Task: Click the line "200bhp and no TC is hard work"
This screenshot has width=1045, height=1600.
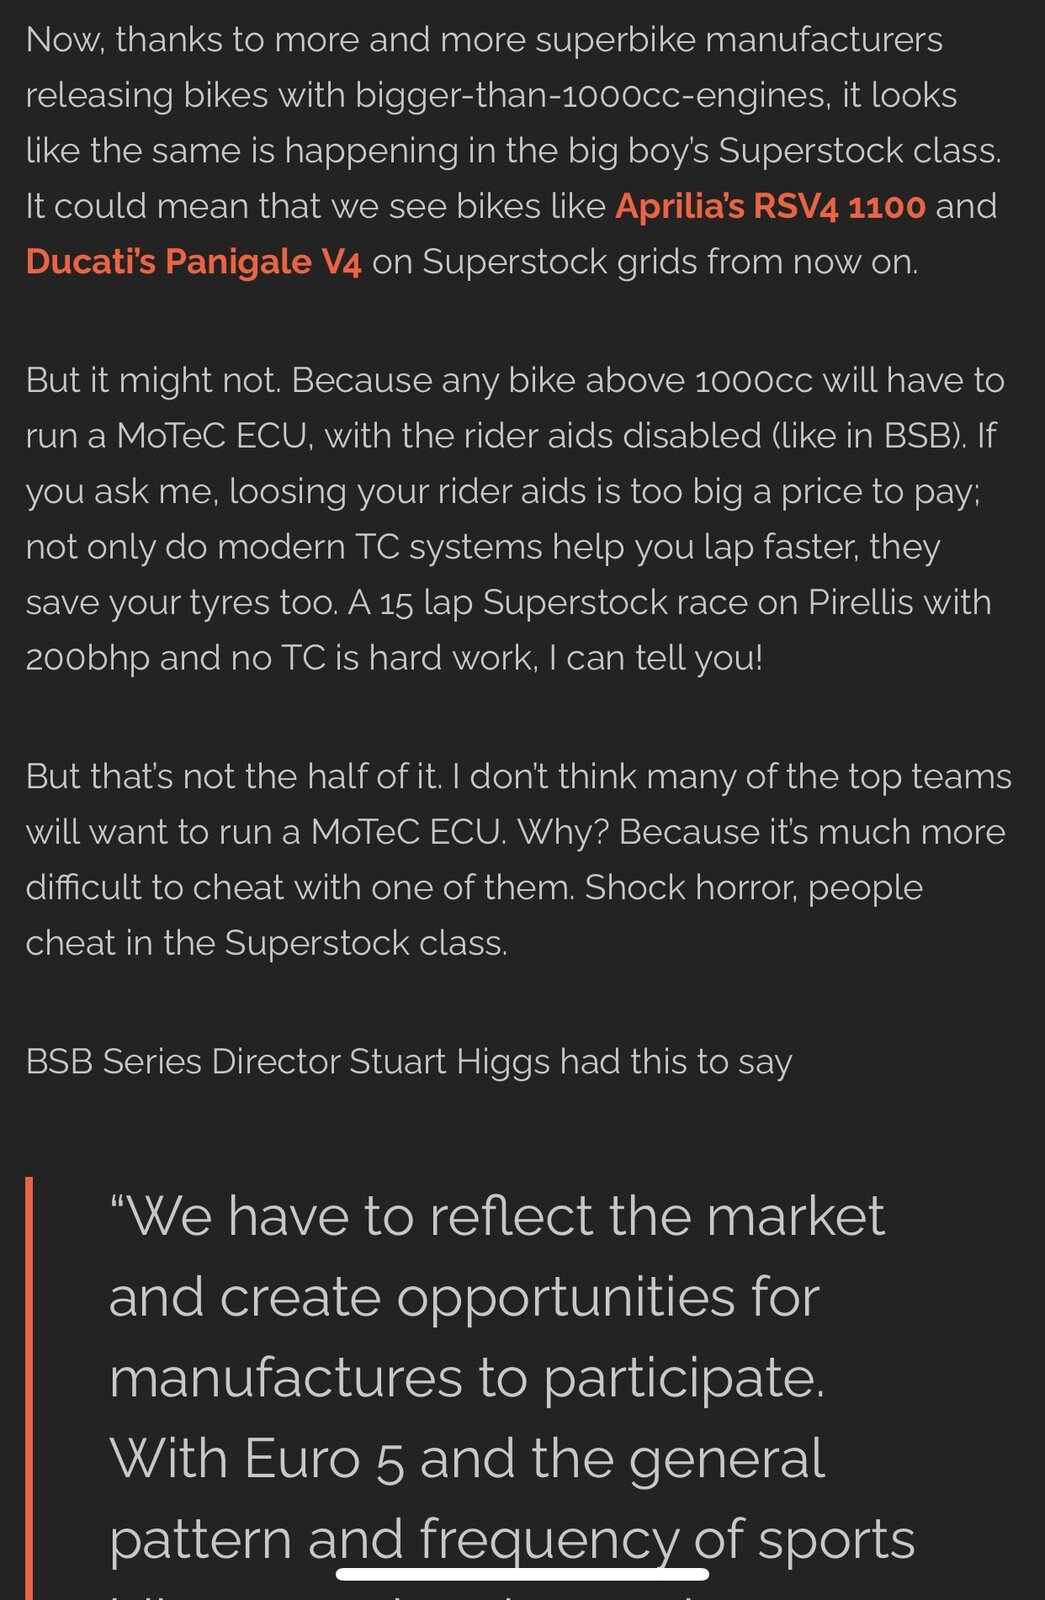Action: [394, 658]
